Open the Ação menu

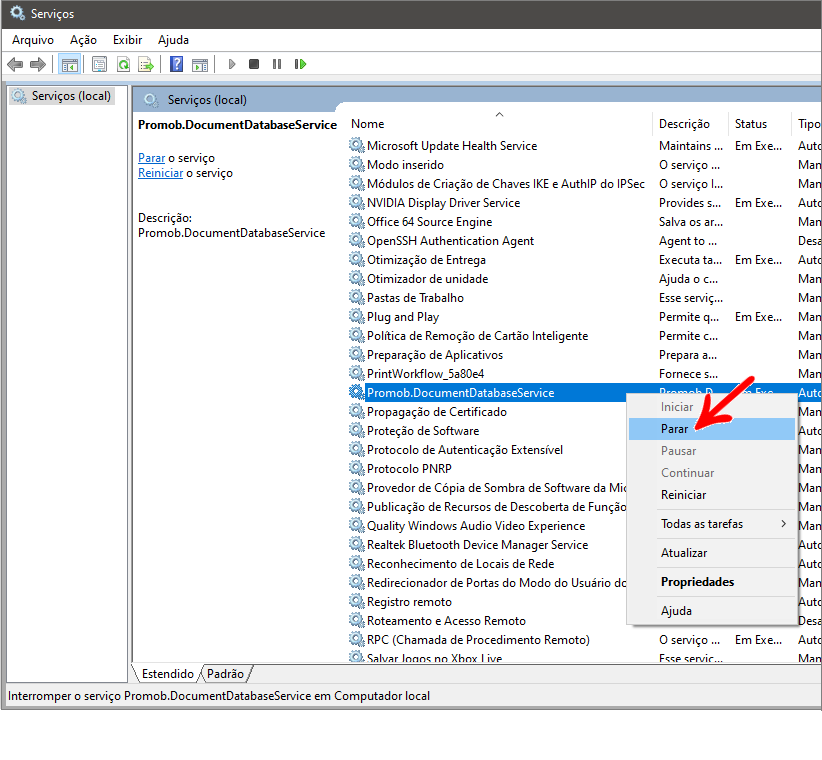83,40
